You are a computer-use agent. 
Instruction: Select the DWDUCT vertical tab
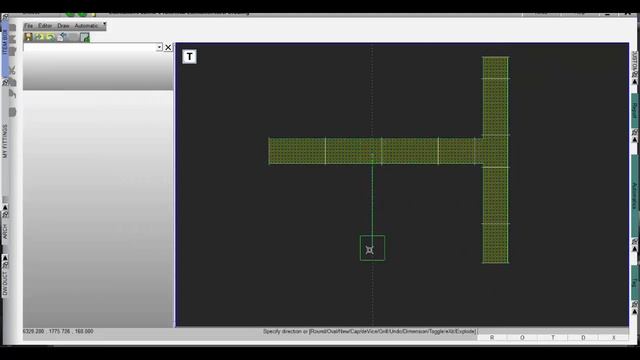pos(5,281)
